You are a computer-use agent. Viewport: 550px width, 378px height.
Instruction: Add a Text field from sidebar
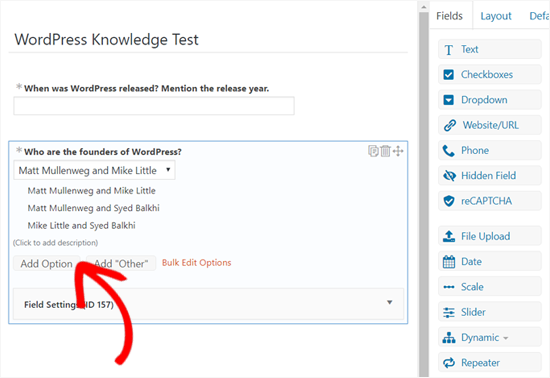pos(489,49)
